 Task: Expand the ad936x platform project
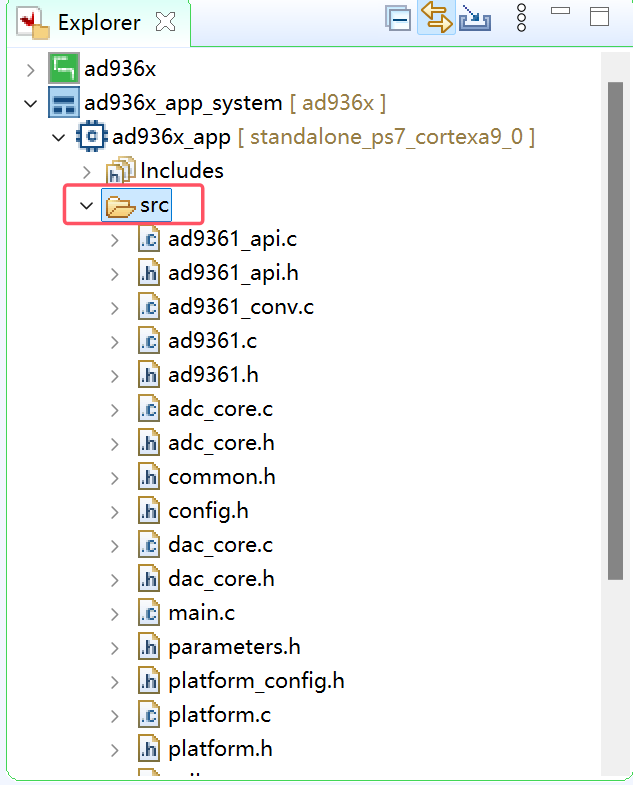[31, 70]
